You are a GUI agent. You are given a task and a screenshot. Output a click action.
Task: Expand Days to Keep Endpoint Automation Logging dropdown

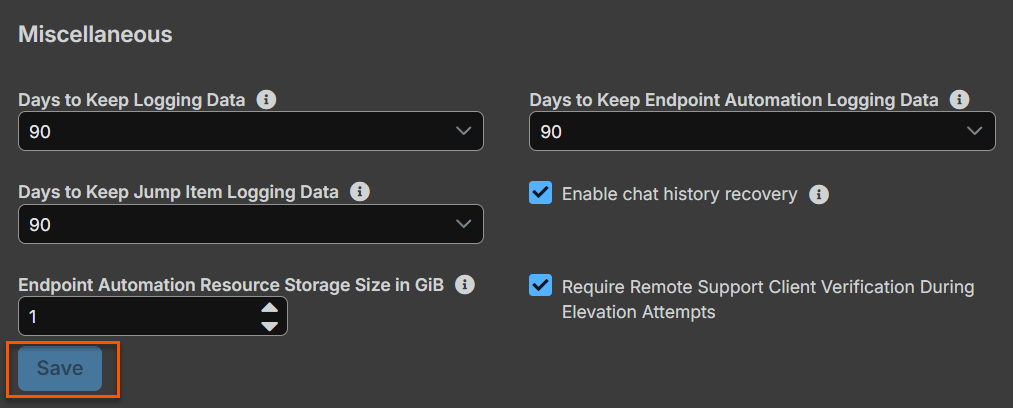762,131
